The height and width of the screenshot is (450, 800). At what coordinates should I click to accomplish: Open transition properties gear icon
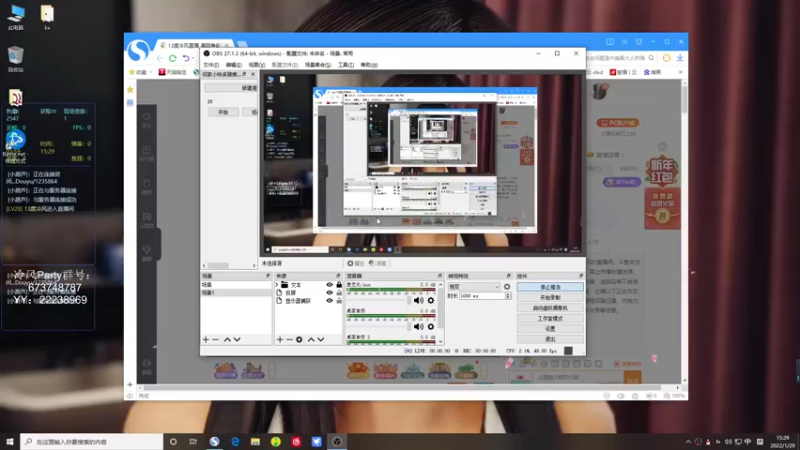tap(507, 287)
